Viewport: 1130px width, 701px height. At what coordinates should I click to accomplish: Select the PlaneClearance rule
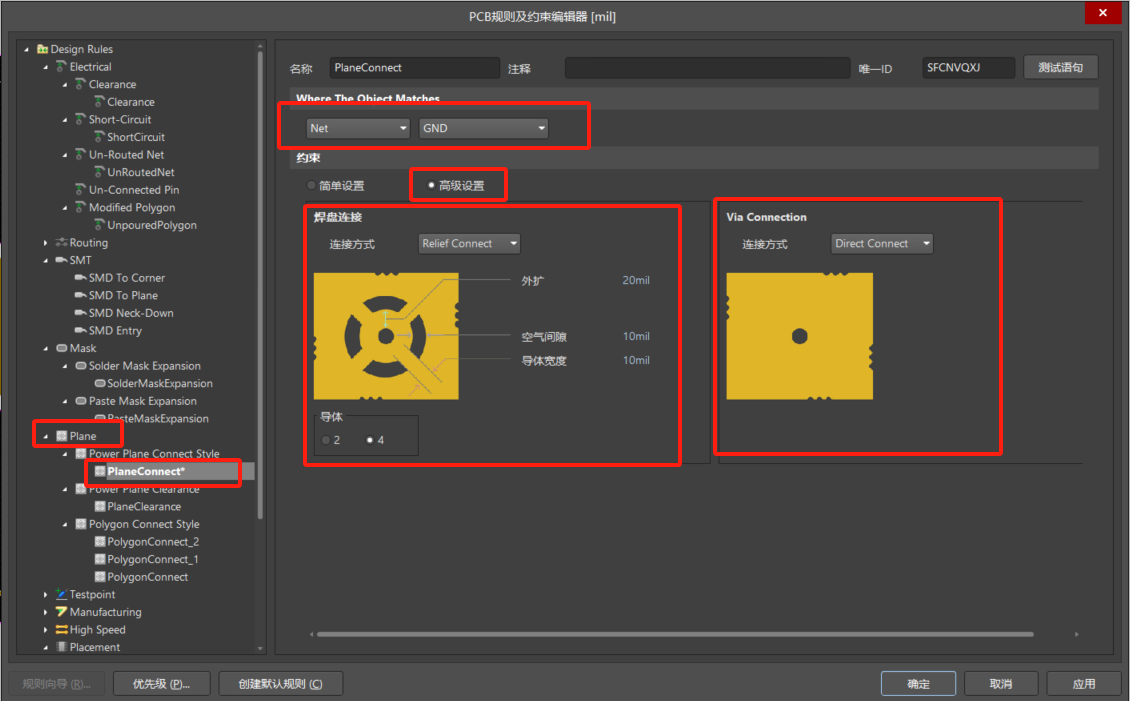pyautogui.click(x=144, y=507)
